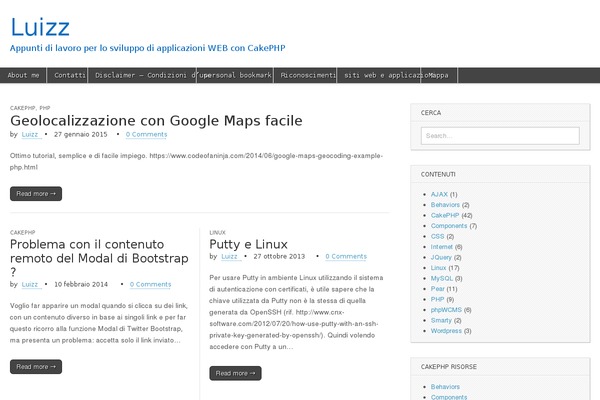The width and height of the screenshot is (600, 400).
Task: Read more of the Bootstrap Modal post
Action: point(36,367)
